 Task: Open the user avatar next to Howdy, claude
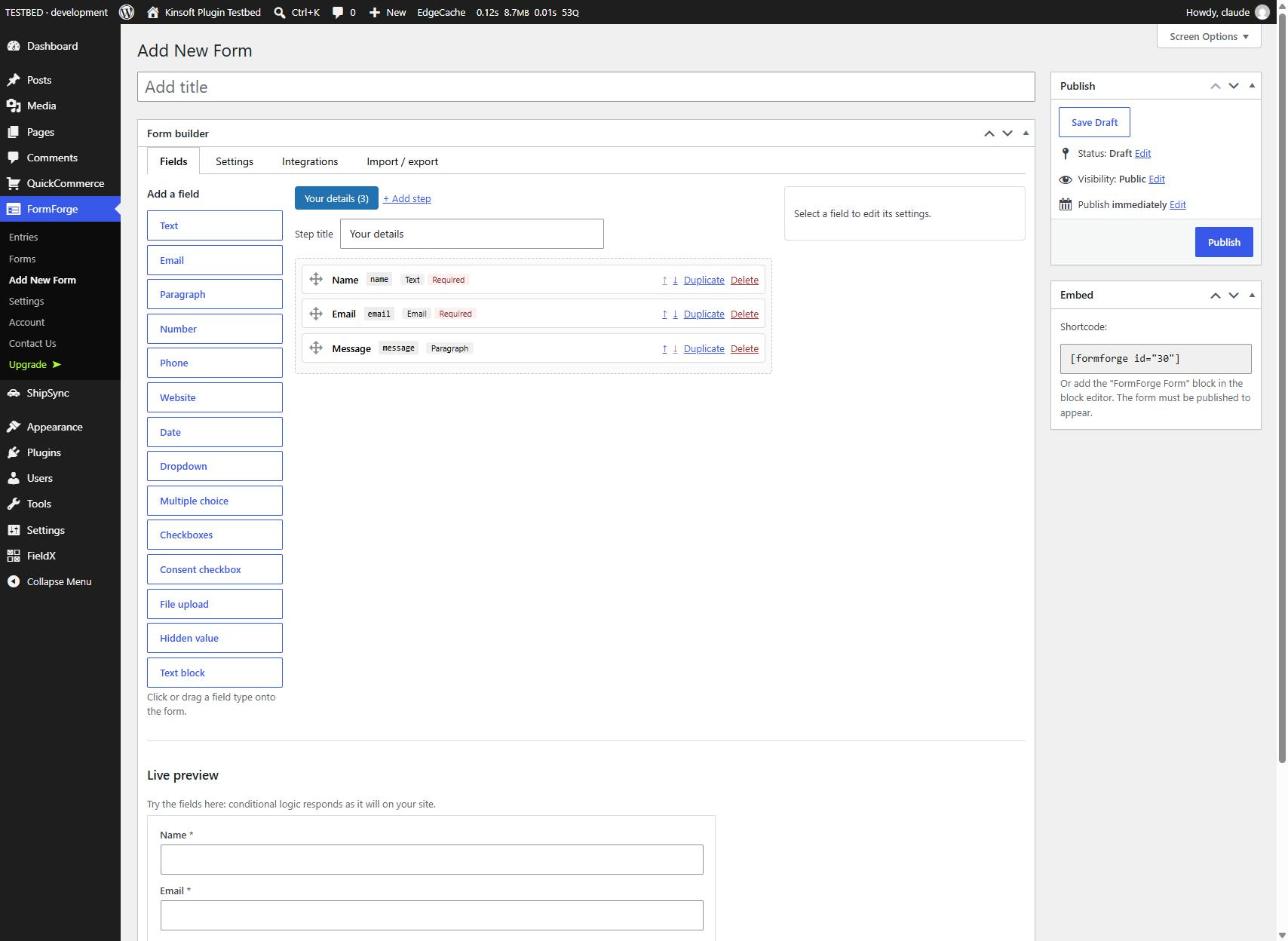(1262, 12)
